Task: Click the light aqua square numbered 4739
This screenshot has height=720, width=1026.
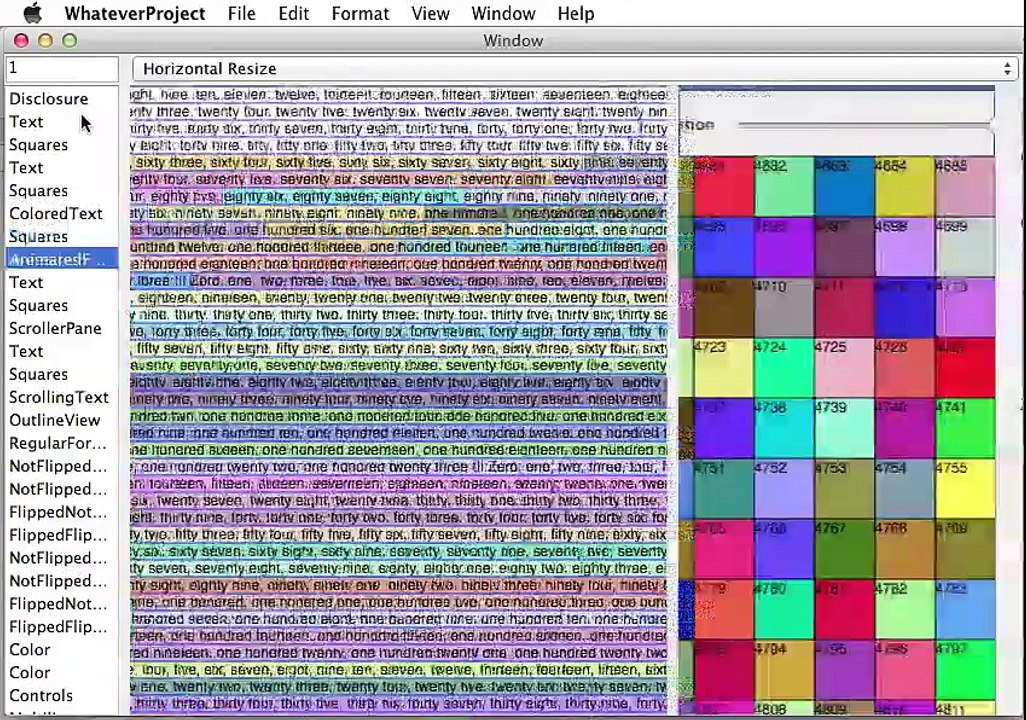Action: (x=844, y=429)
